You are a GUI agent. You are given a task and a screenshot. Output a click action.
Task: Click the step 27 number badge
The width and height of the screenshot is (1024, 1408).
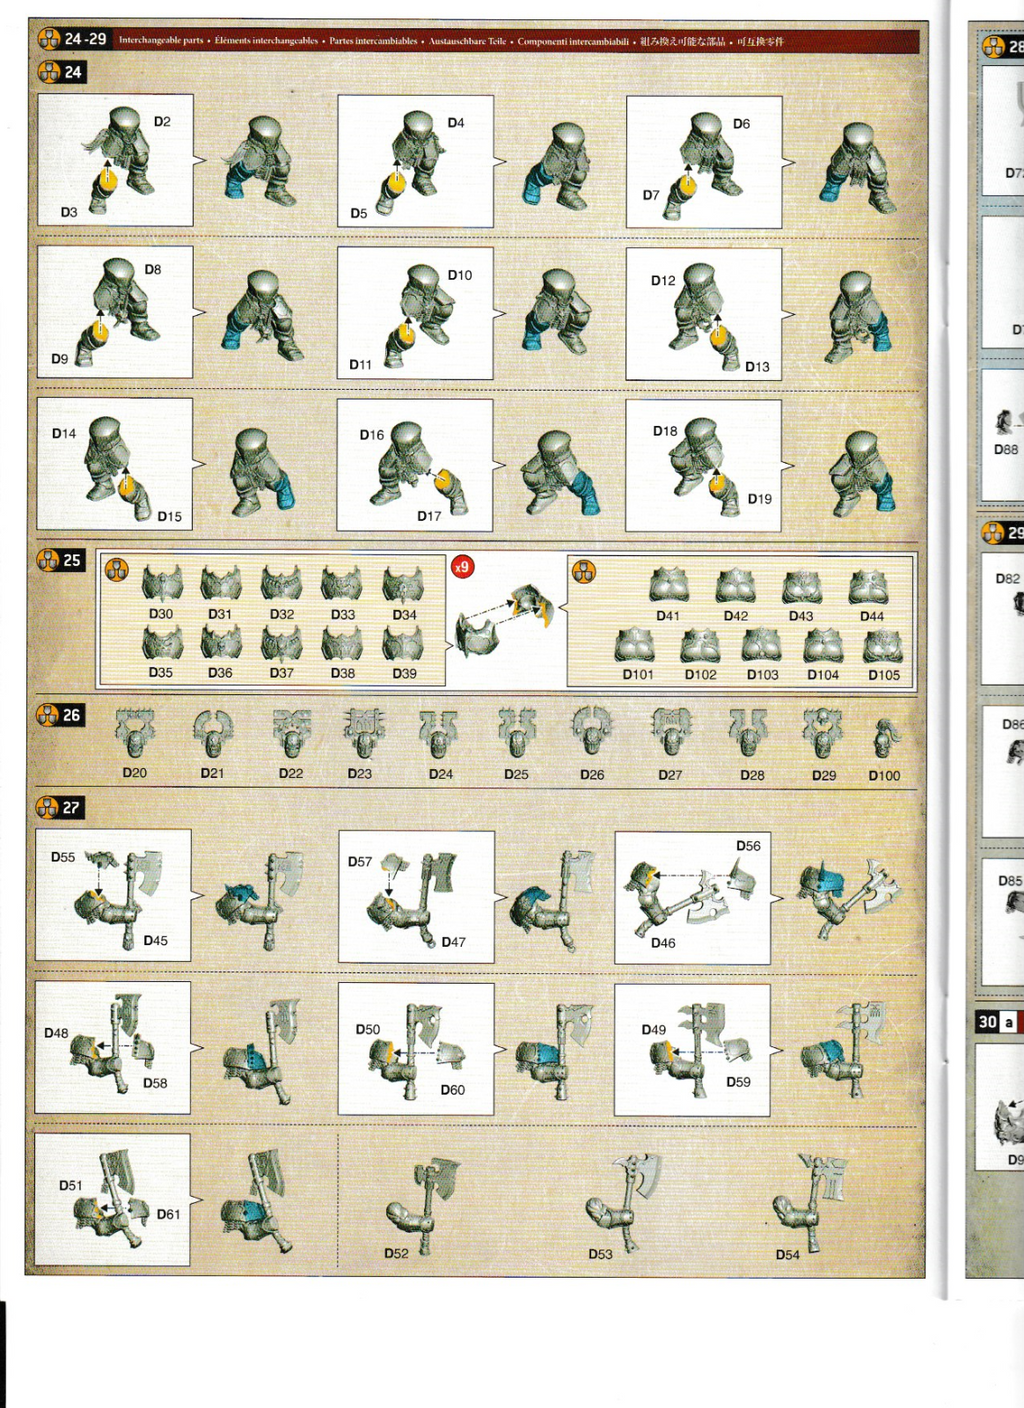pyautogui.click(x=61, y=807)
